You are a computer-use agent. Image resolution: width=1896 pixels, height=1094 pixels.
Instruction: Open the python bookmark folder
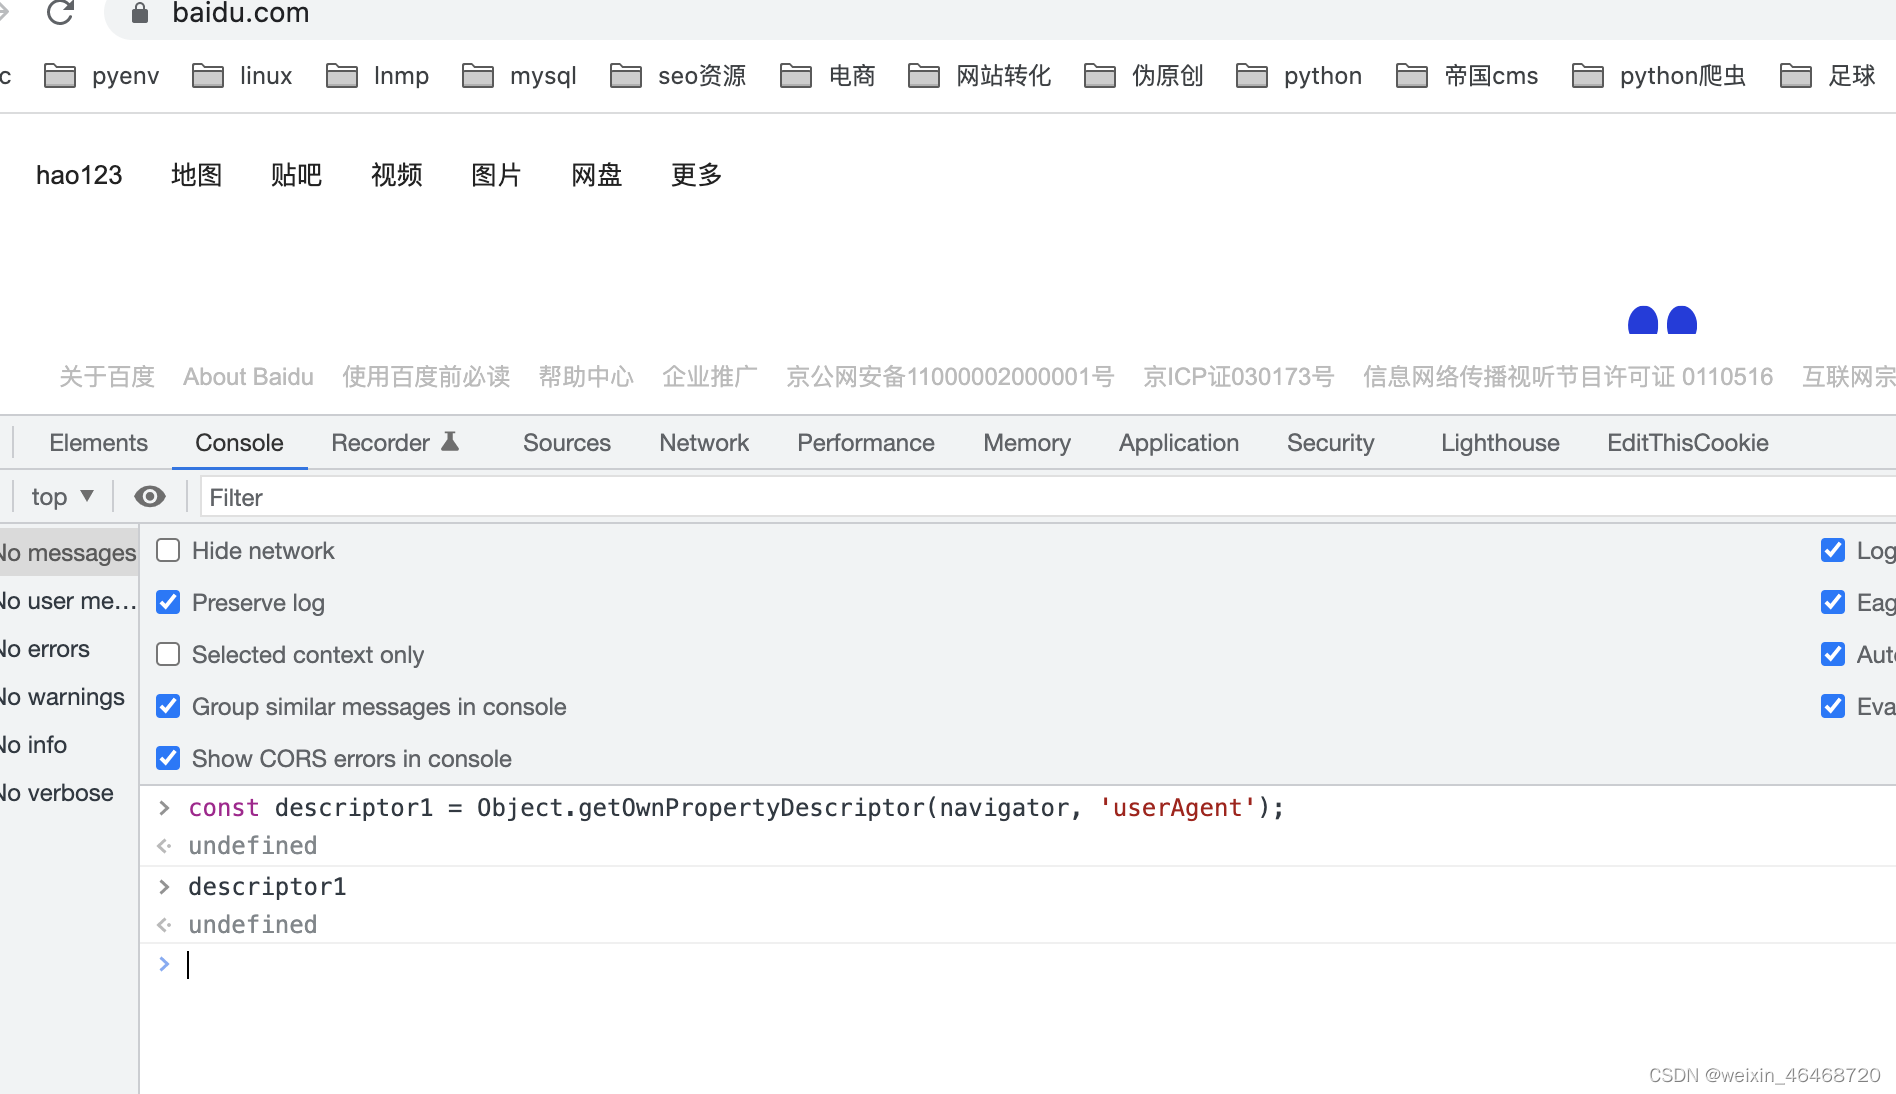click(1299, 76)
